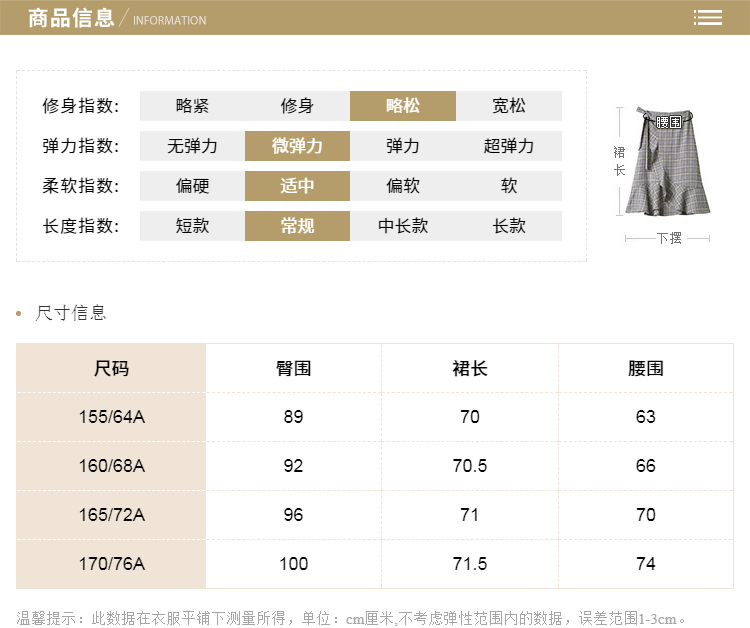
Task: Select 无弹力 elasticity option
Action: click(192, 146)
